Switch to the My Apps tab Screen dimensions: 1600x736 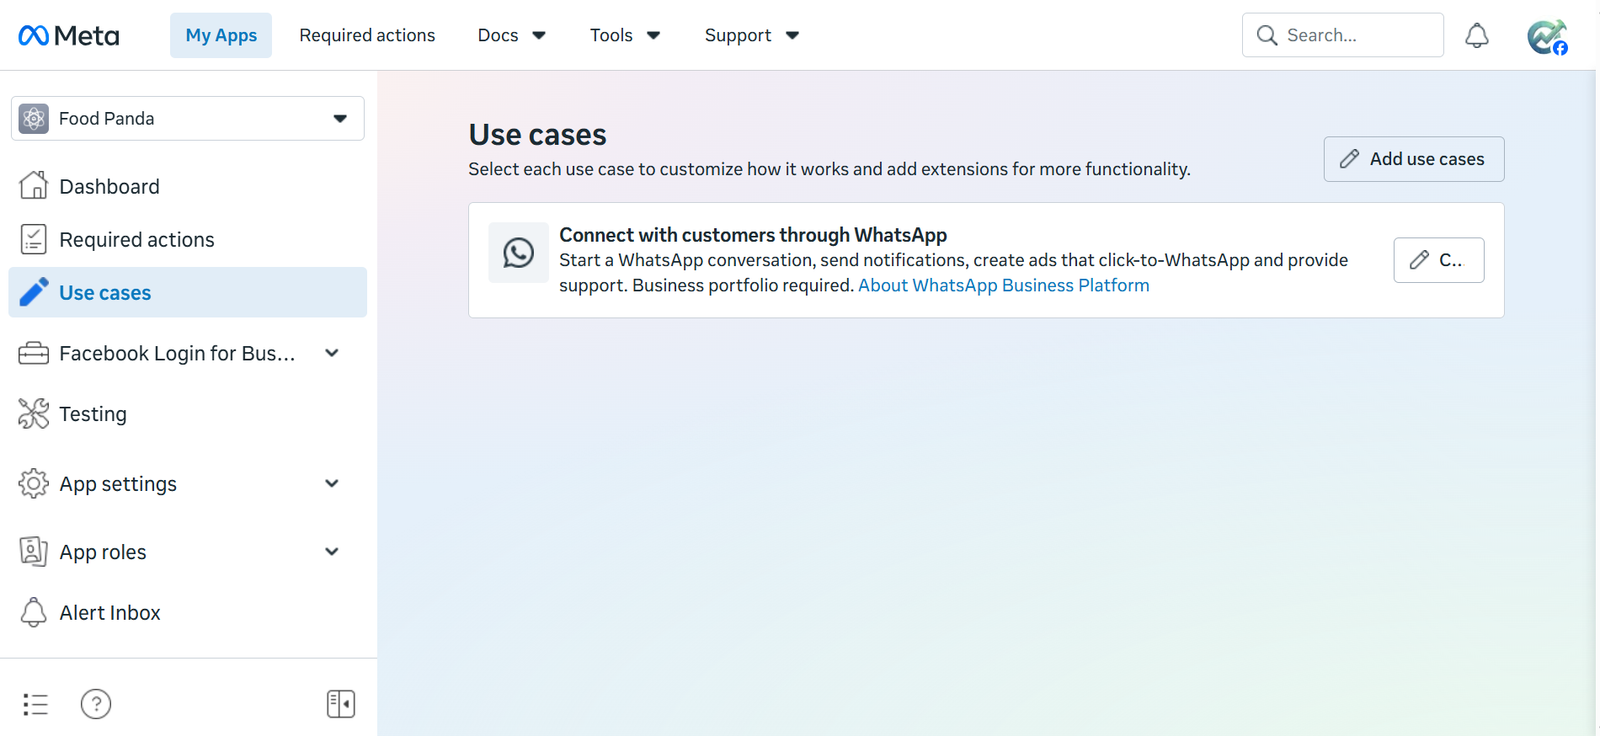[221, 35]
